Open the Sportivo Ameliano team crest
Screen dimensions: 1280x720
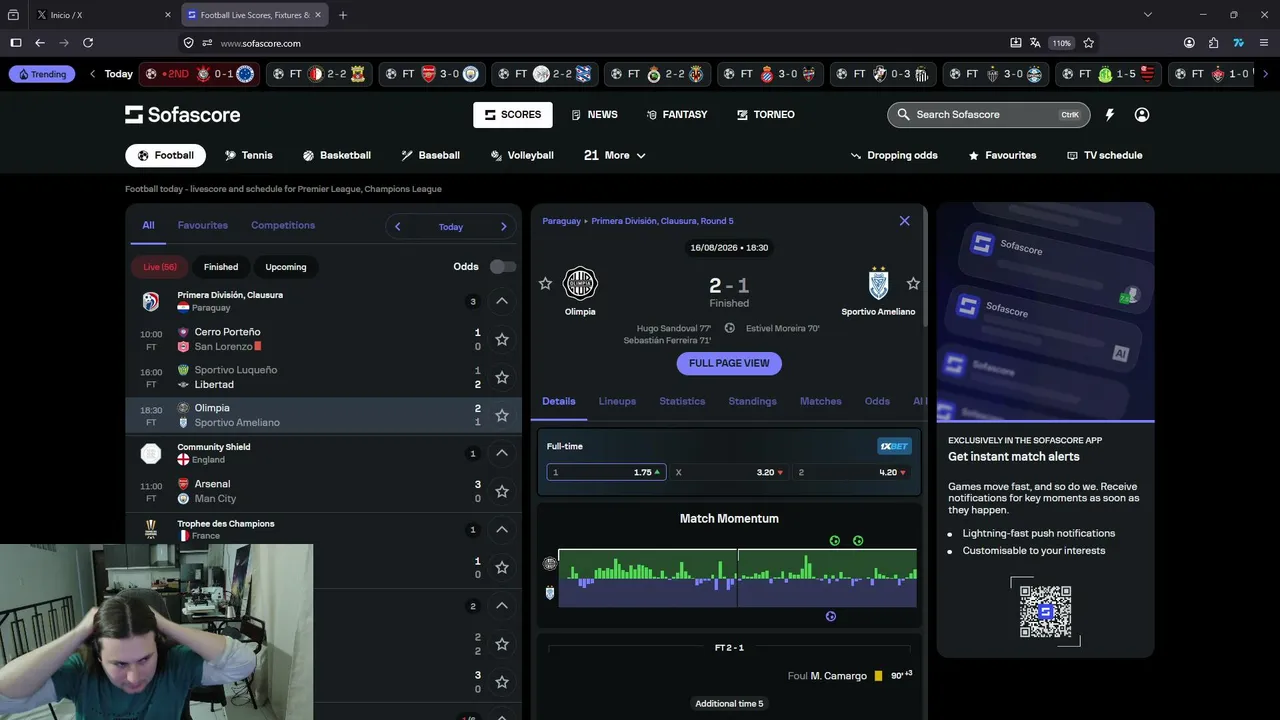tap(878, 284)
